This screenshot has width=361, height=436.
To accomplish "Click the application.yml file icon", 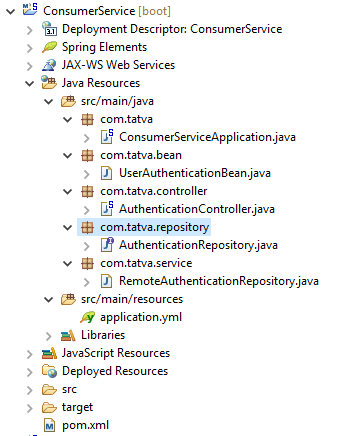I will tap(87, 317).
